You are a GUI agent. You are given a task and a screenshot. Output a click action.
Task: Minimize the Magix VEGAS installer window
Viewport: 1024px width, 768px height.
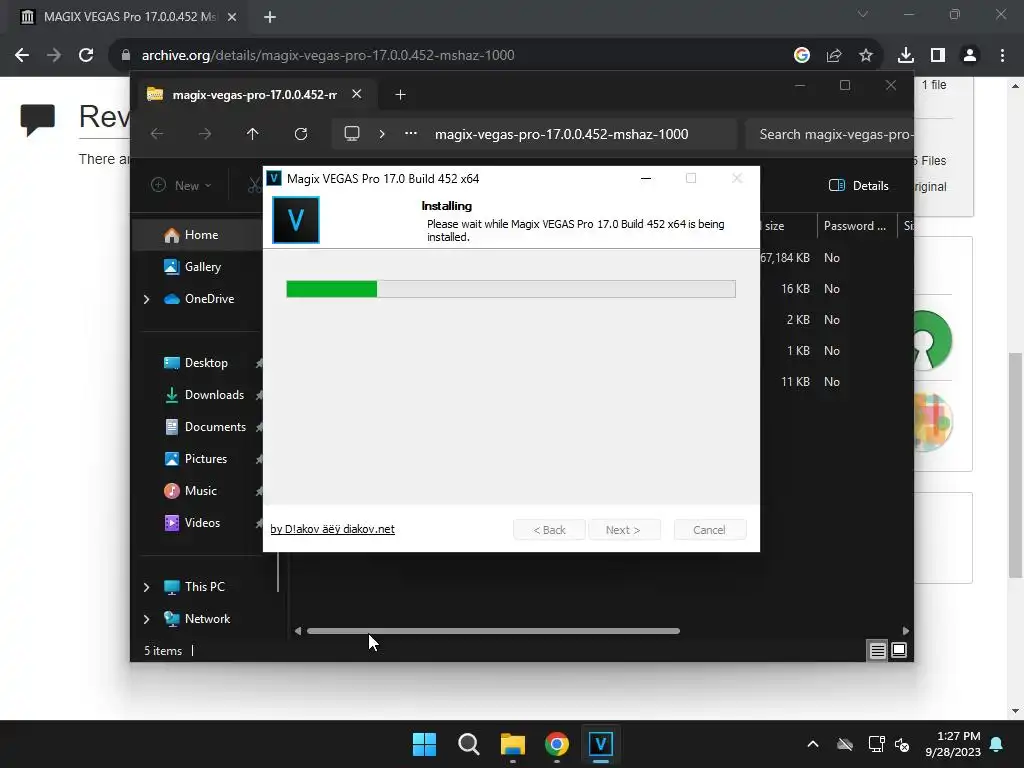(646, 178)
